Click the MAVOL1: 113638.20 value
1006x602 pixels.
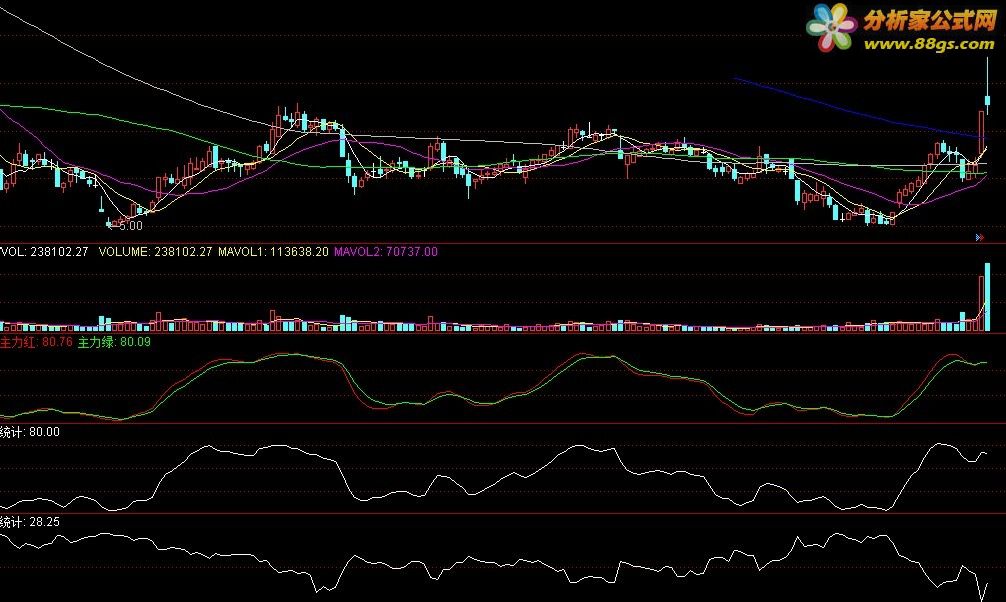[273, 252]
